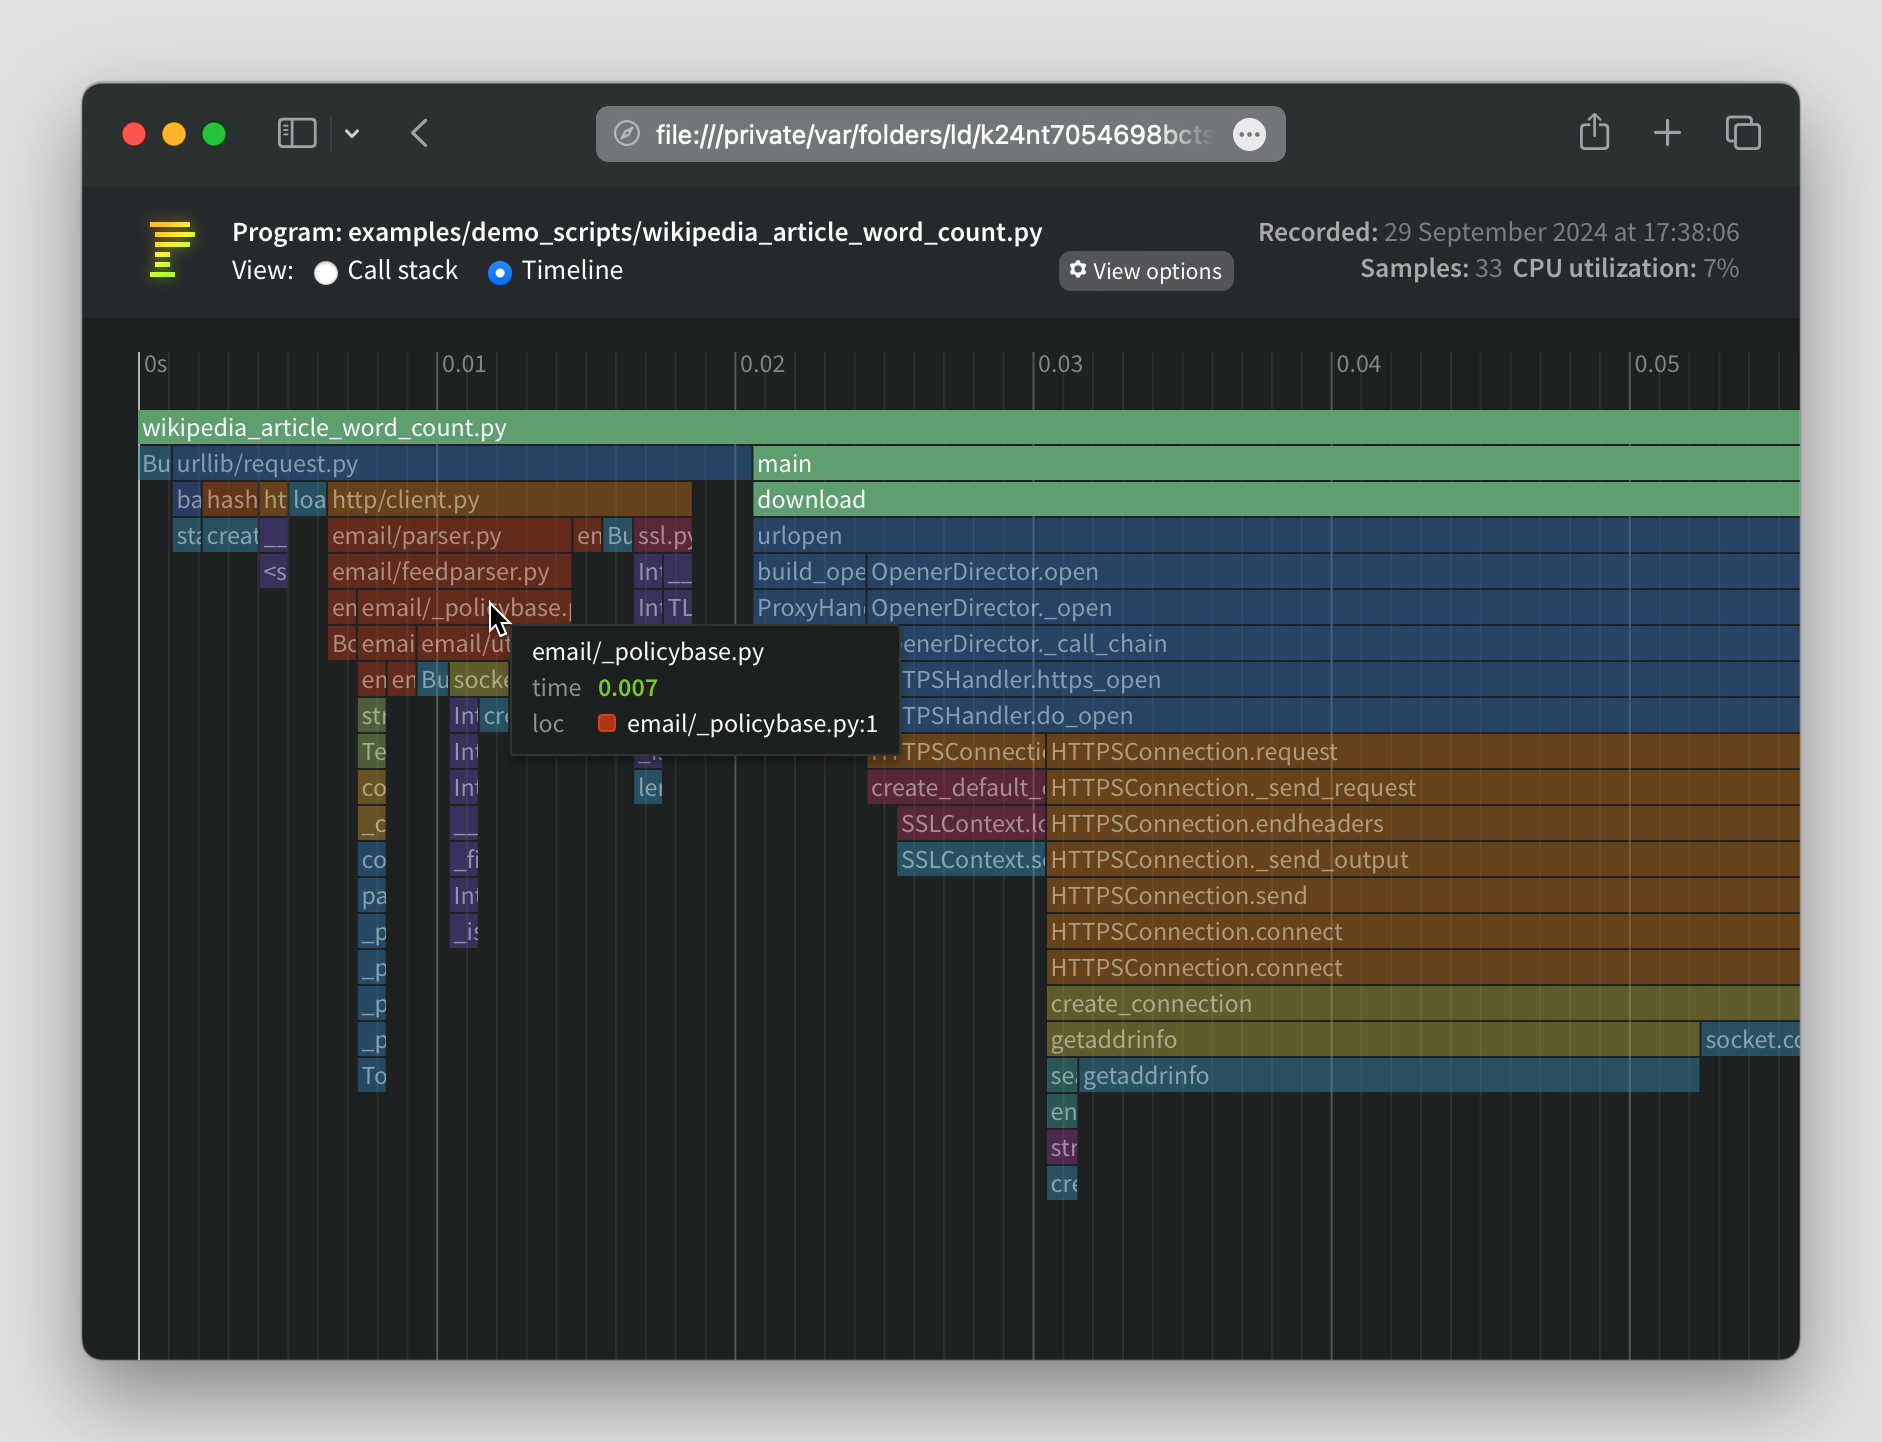Image resolution: width=1882 pixels, height=1442 pixels.
Task: Select the Timeline view radio button
Action: (500, 272)
